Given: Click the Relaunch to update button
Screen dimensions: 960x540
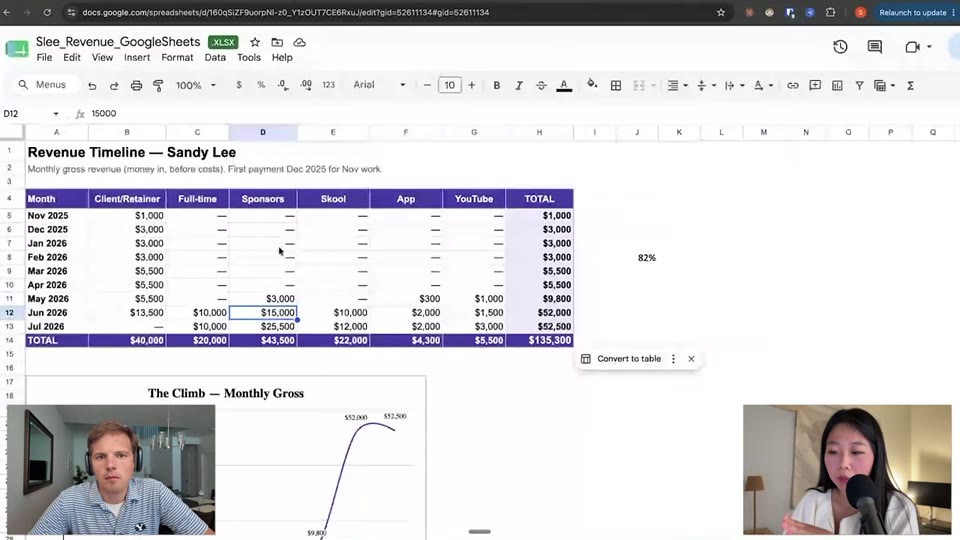Looking at the screenshot, I should click(x=912, y=12).
